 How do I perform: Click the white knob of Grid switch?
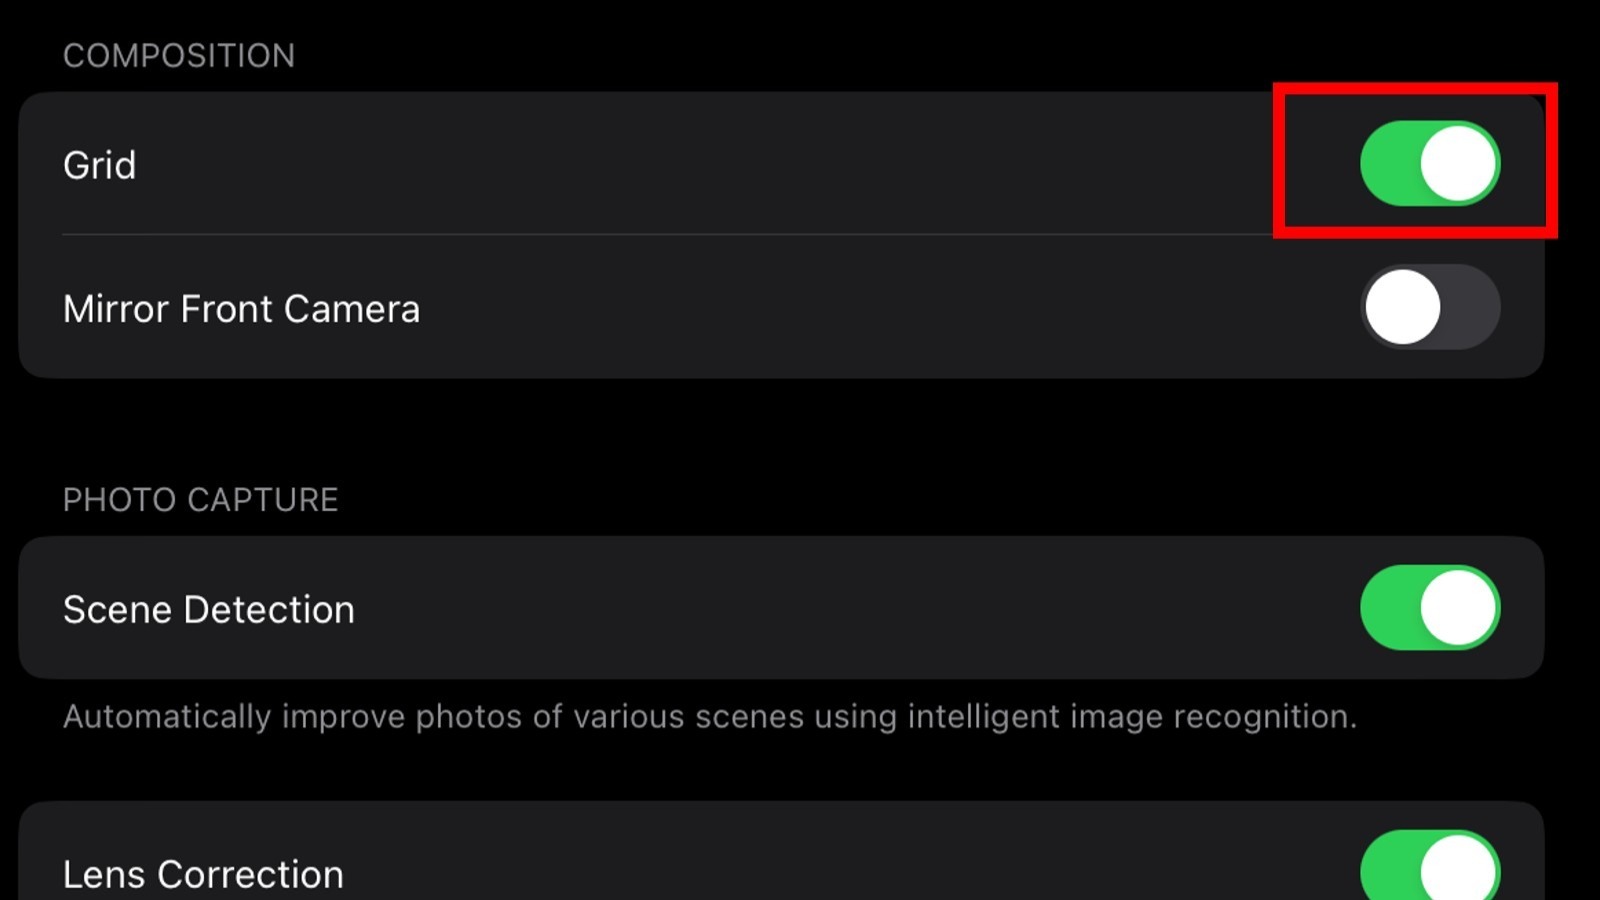click(x=1458, y=164)
